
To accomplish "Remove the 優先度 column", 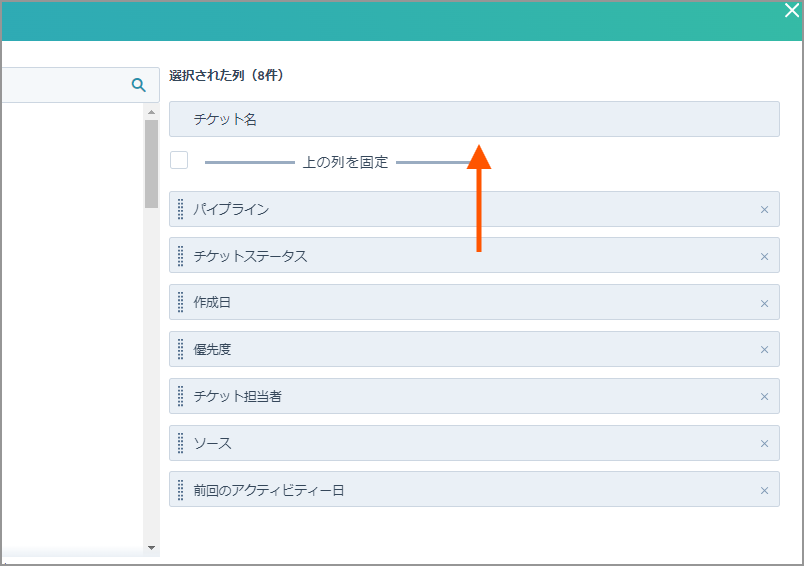I will point(764,350).
